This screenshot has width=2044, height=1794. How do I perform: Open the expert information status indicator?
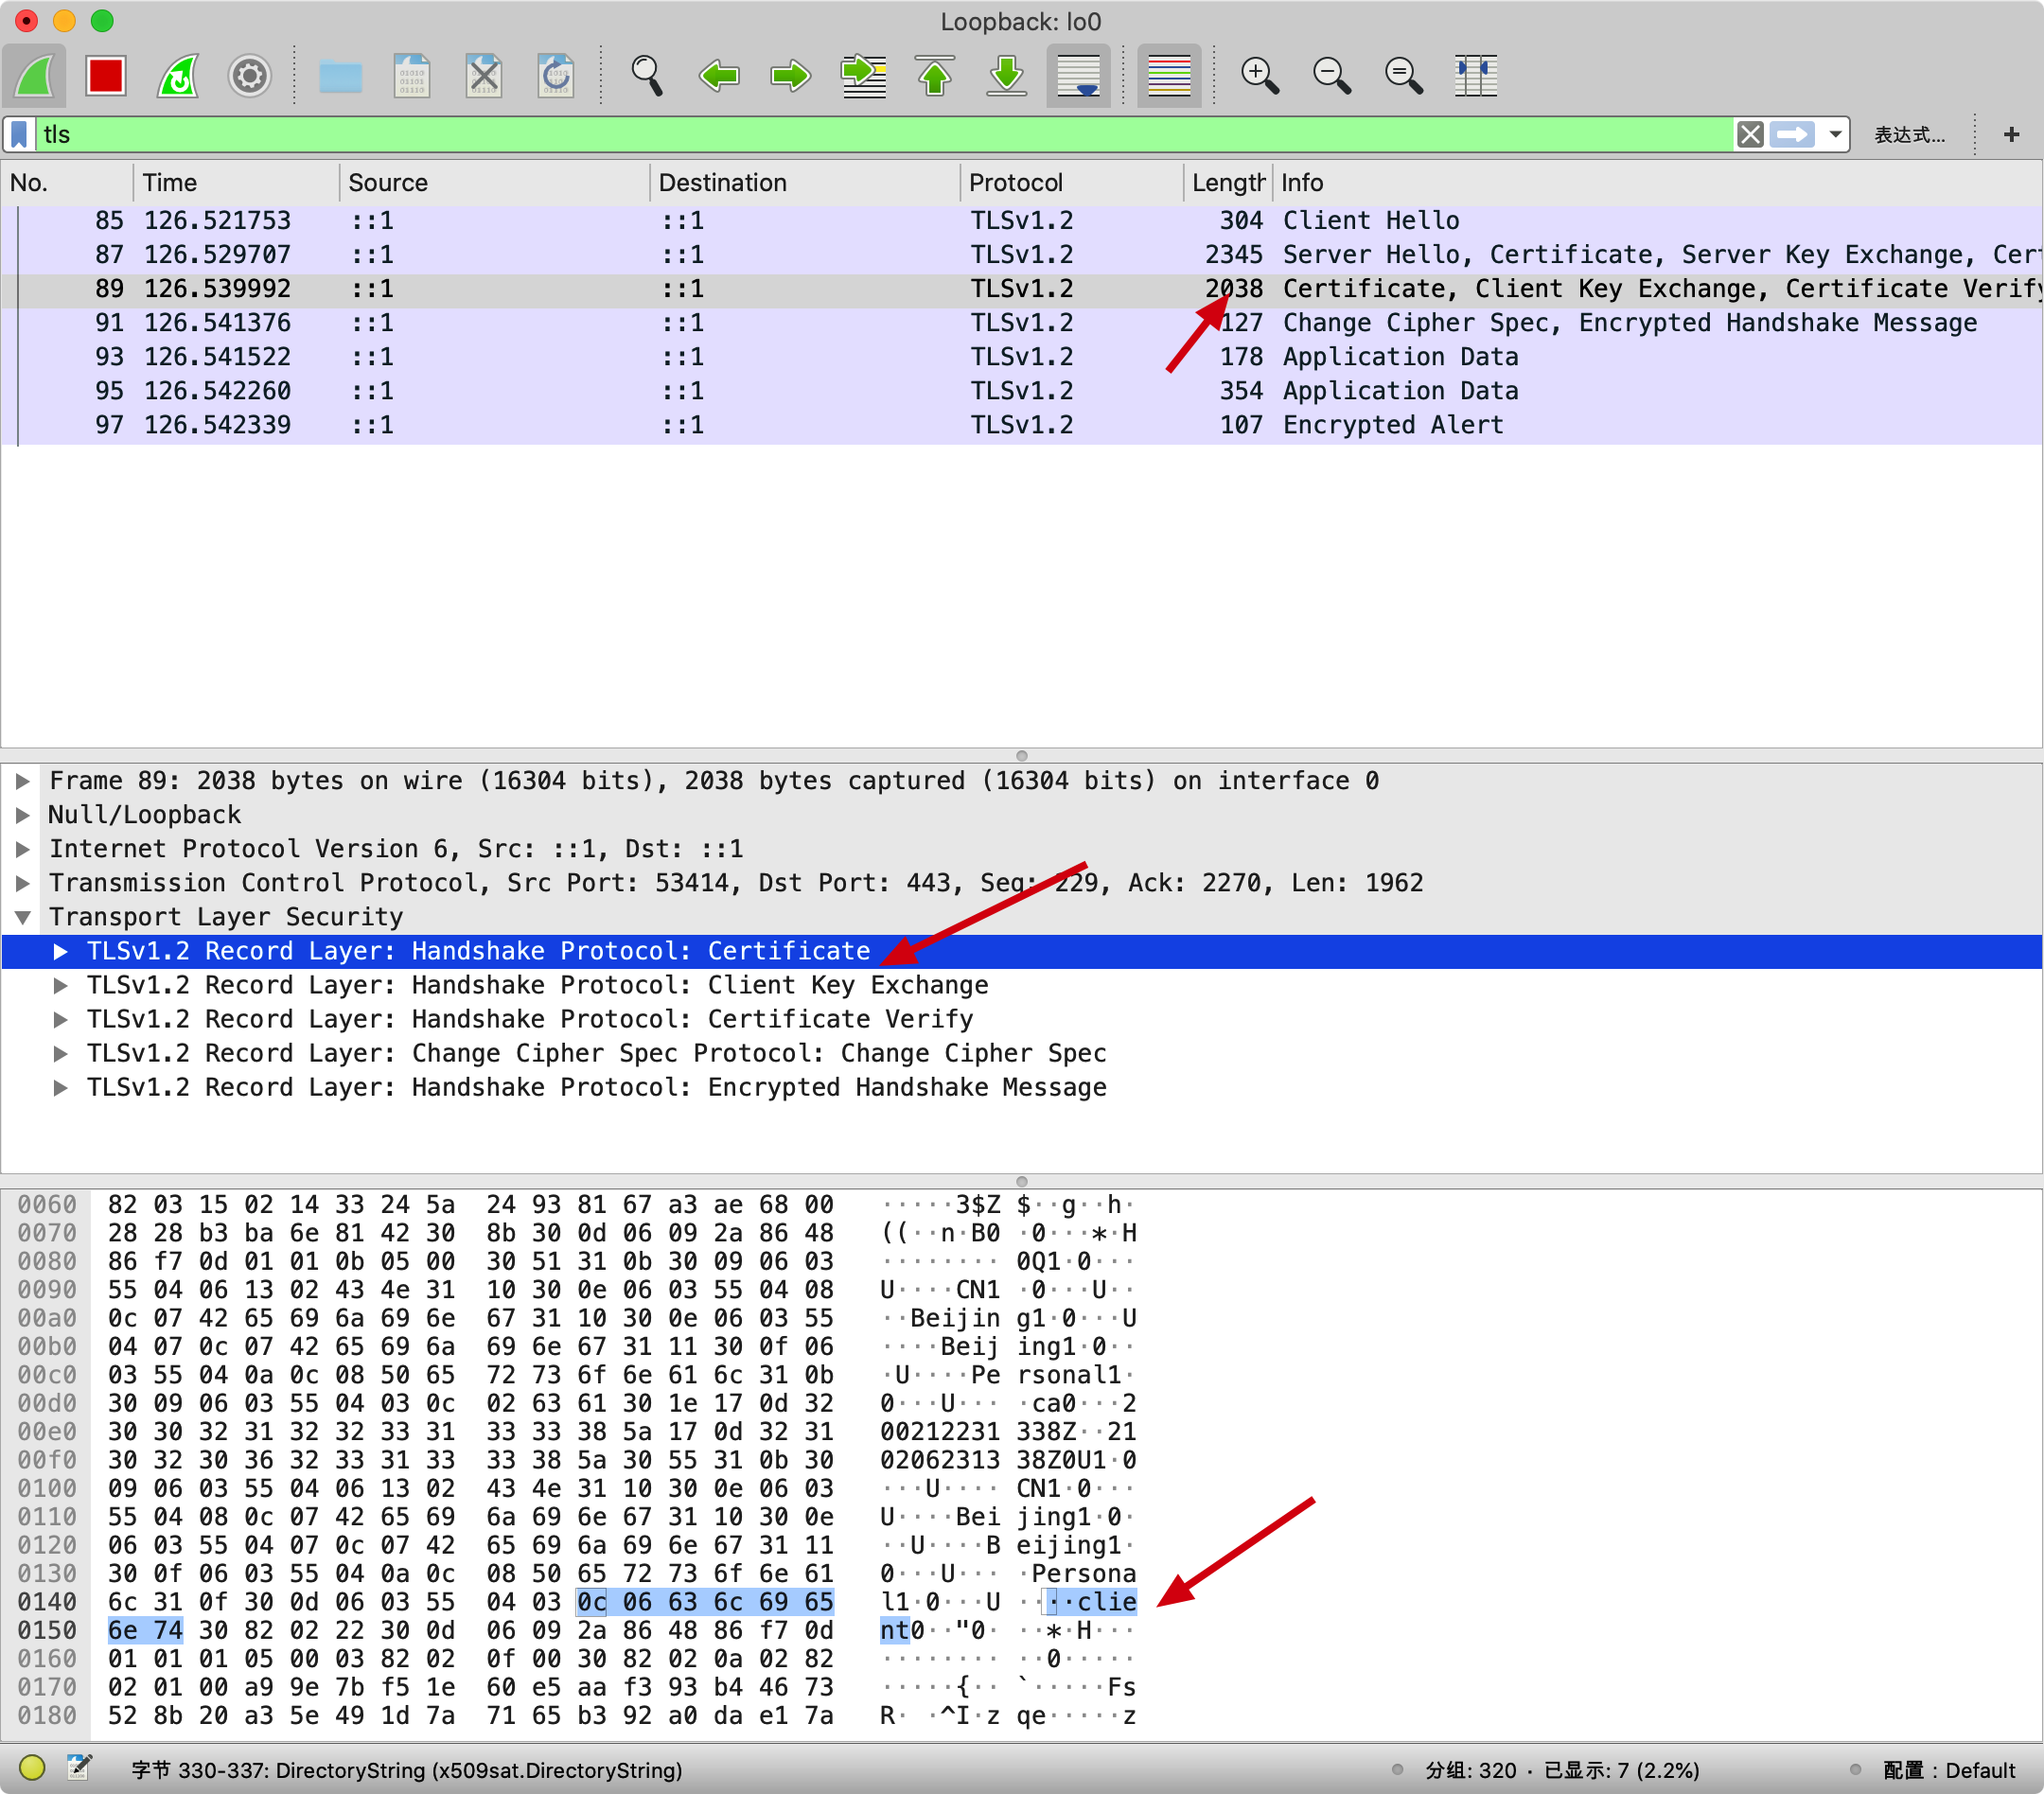32,1768
